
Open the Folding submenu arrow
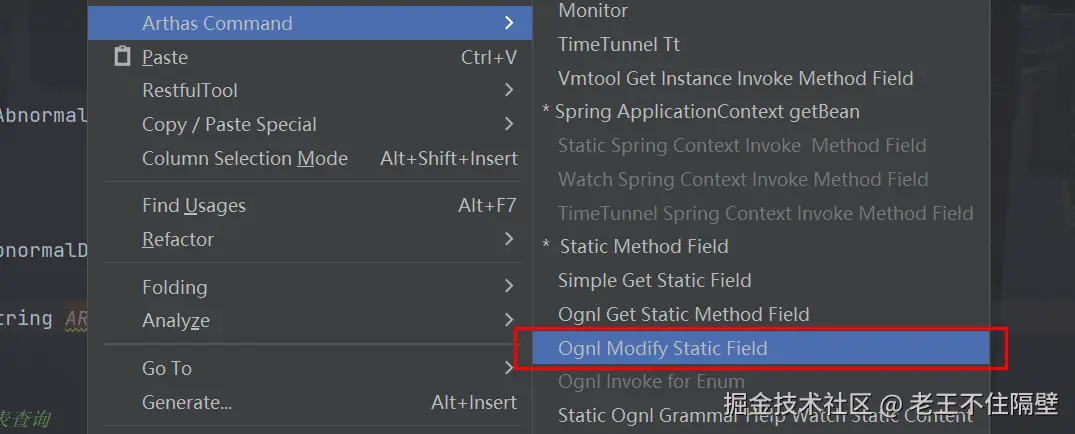point(509,287)
